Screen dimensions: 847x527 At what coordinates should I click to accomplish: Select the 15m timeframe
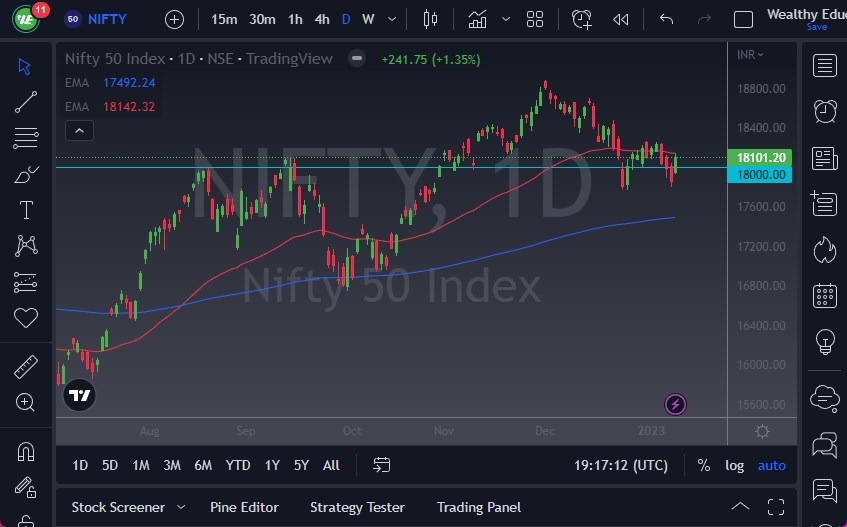tap(224, 19)
